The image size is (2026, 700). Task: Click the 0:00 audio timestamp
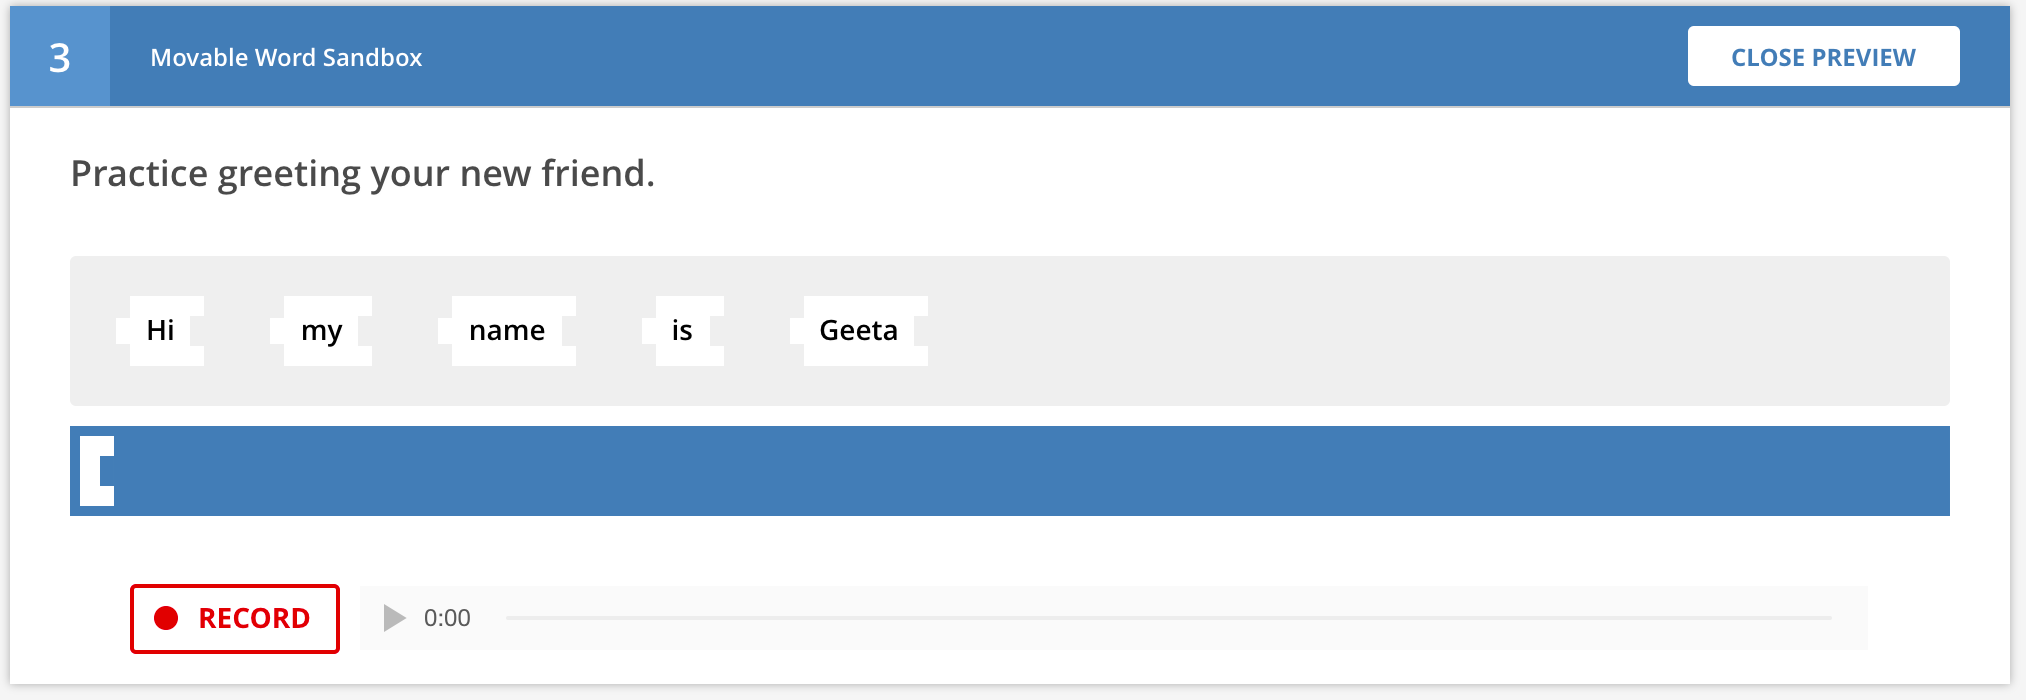pos(447,618)
